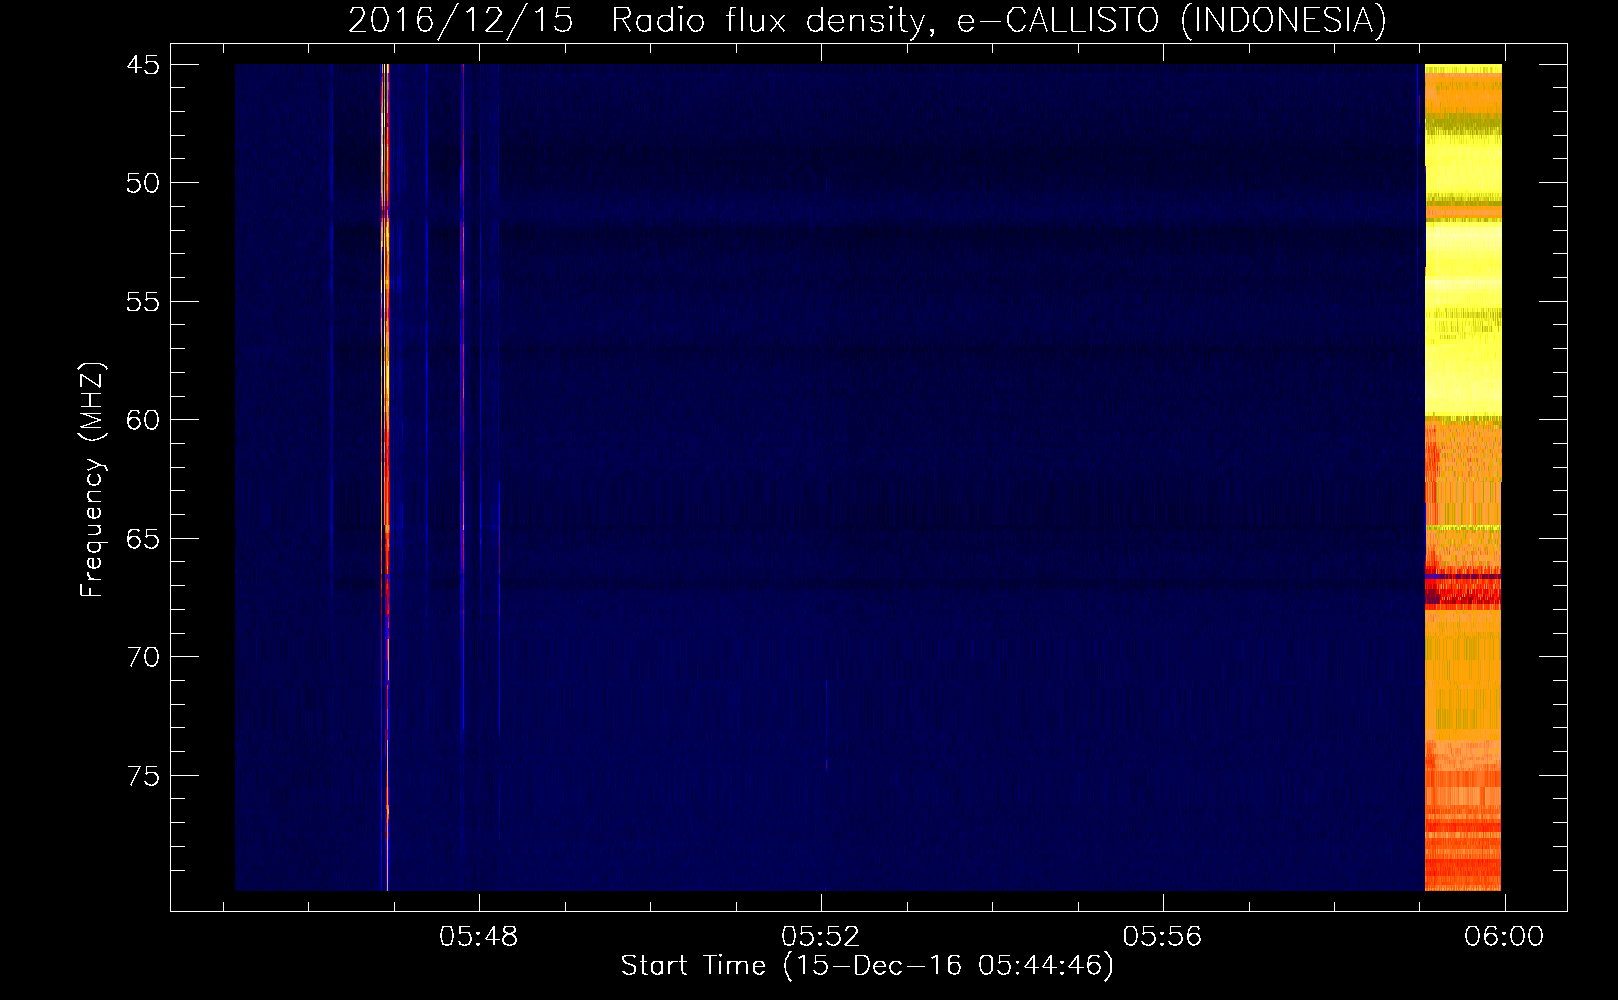Click the 70 frequency tick label
Image resolution: width=1618 pixels, height=1000 pixels.
coord(142,657)
